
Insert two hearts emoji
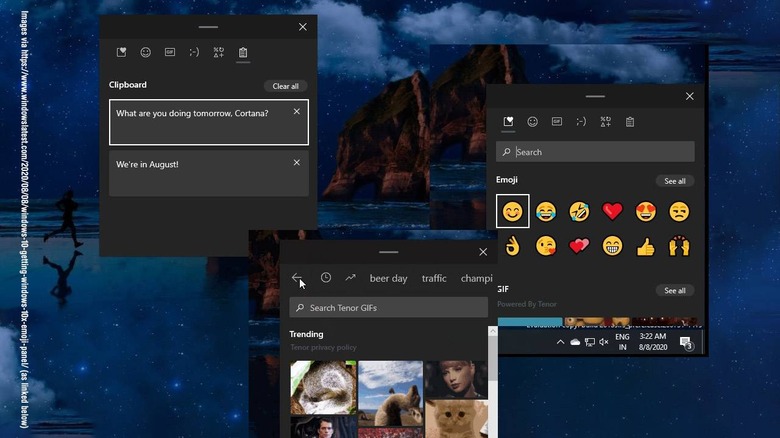(x=579, y=246)
